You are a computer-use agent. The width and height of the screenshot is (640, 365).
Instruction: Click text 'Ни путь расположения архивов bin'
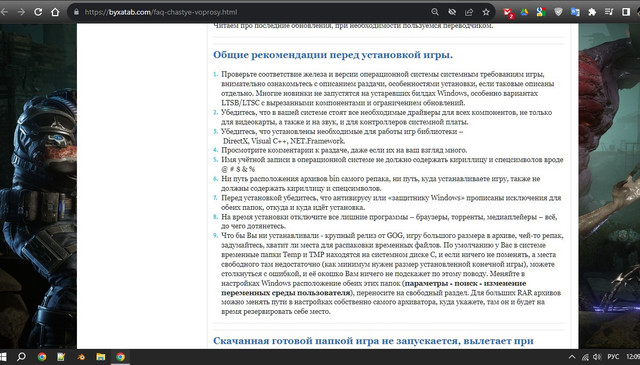pos(280,178)
